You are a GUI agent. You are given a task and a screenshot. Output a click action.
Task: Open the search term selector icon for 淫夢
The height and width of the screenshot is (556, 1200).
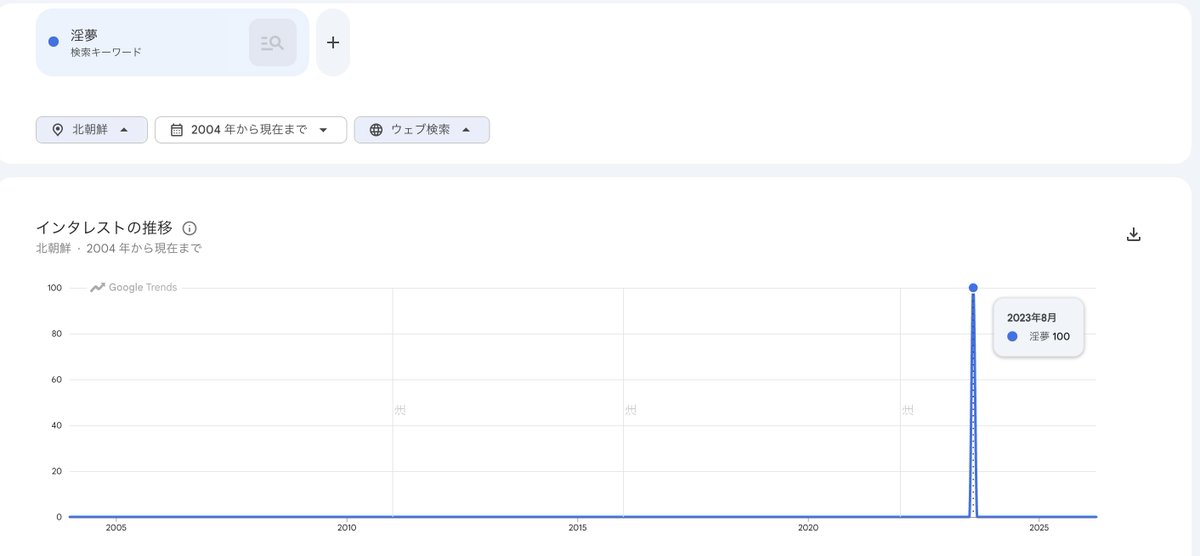tap(273, 42)
